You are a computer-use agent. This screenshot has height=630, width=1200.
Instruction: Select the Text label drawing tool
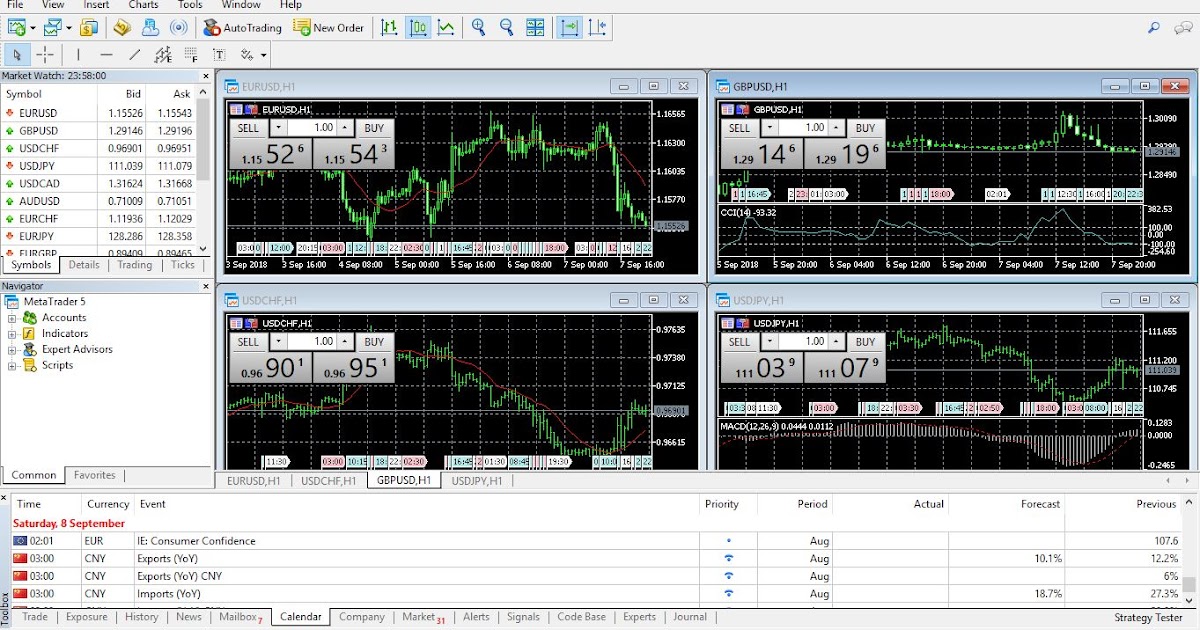pos(219,55)
